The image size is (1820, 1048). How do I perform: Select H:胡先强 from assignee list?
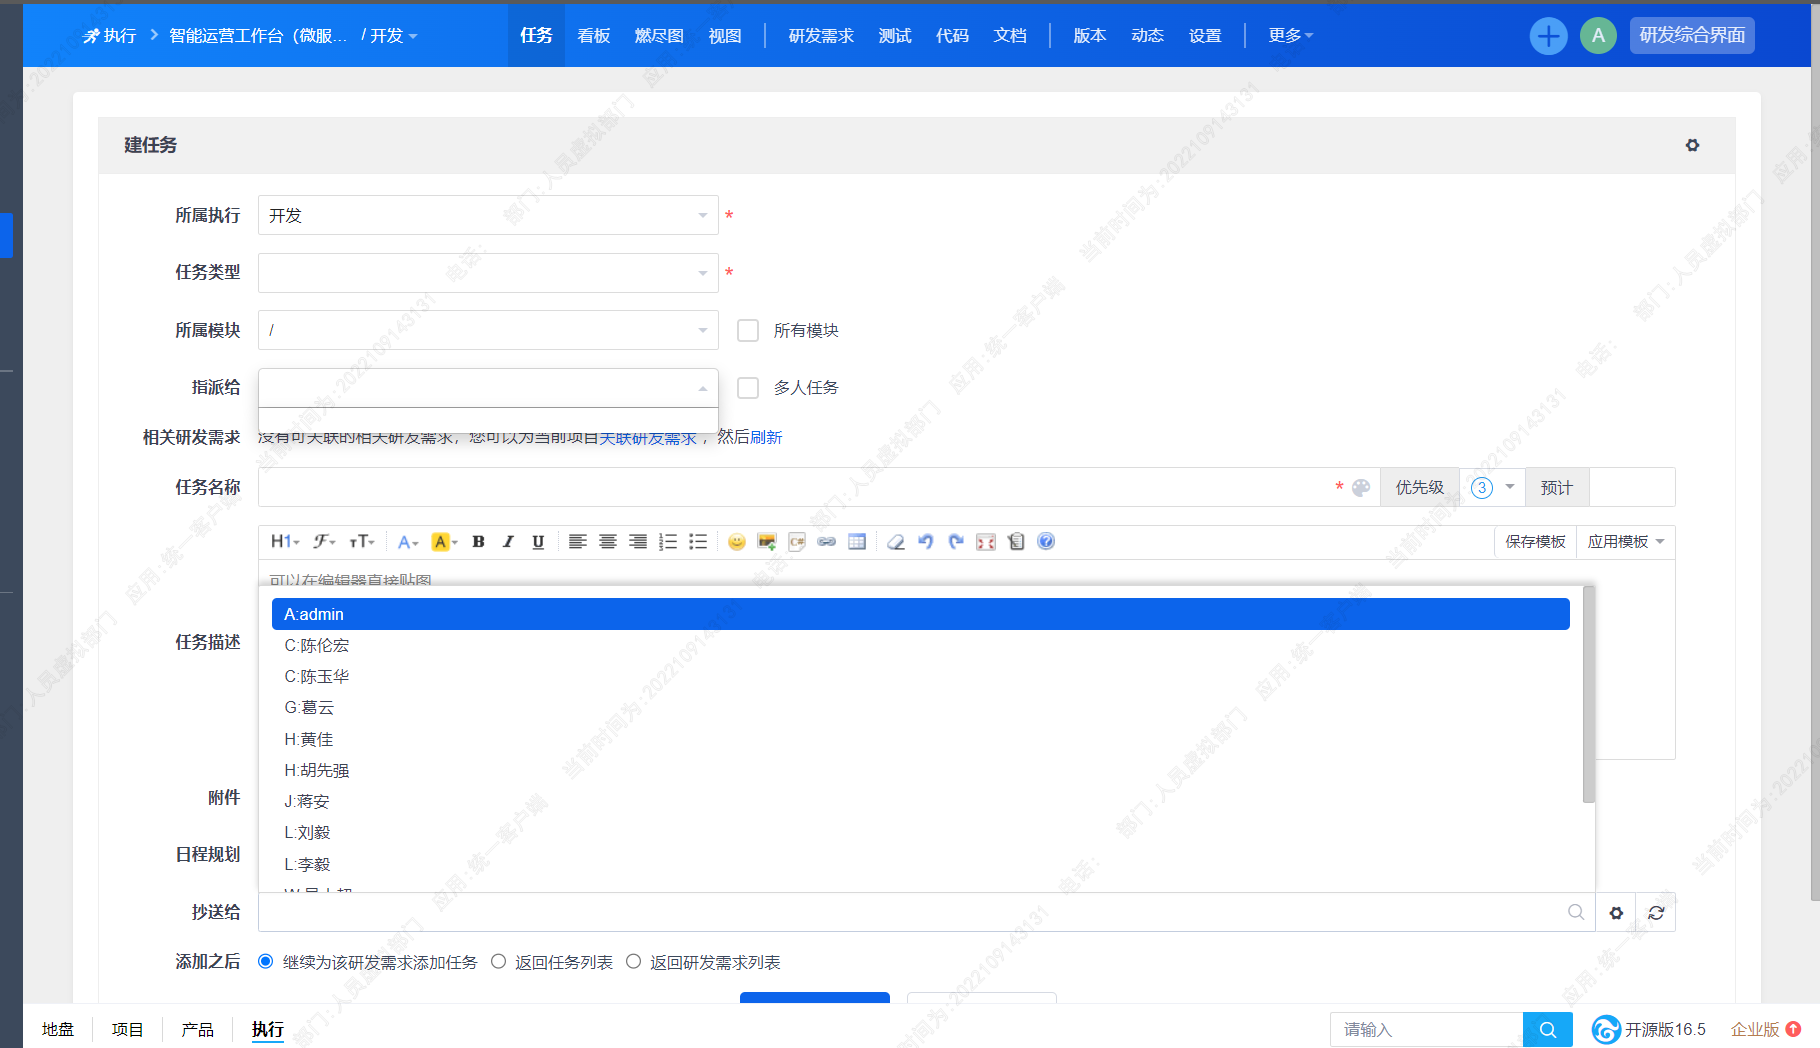click(921, 770)
